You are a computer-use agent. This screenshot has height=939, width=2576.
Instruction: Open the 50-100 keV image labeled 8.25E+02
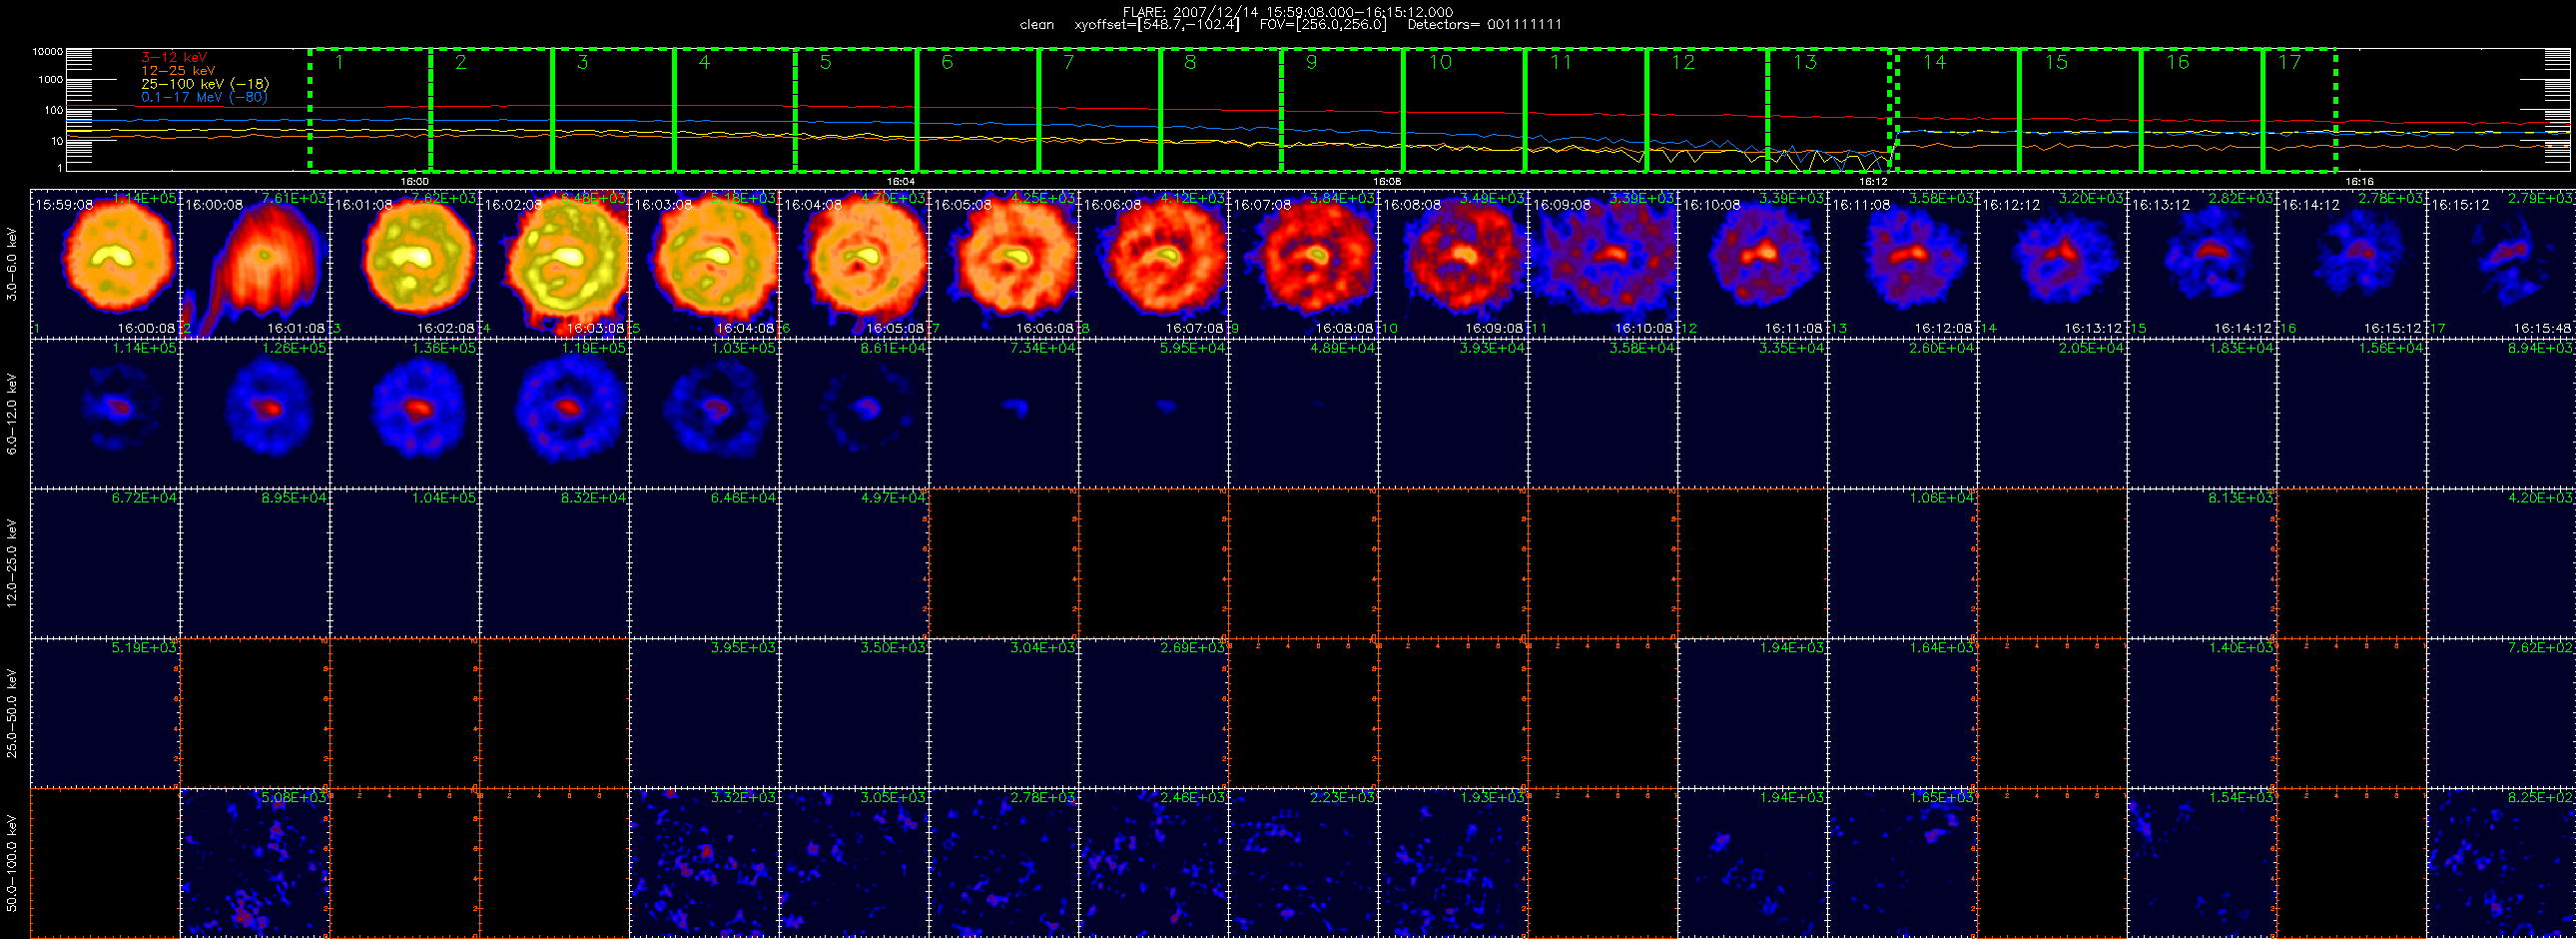[2501, 863]
